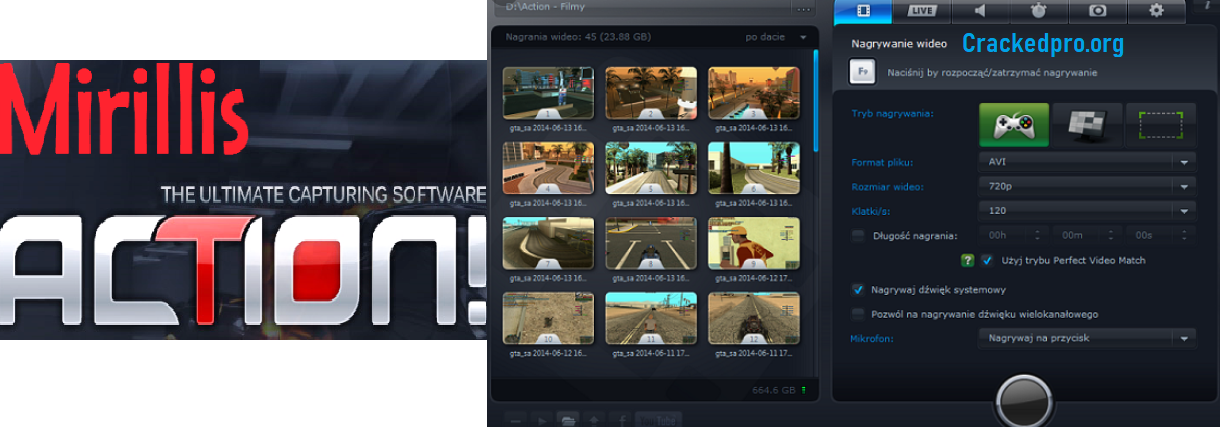The height and width of the screenshot is (427, 1220).
Task: Toggle 'Użyj trybu Perfect Video Match' checkbox
Action: coord(987,260)
